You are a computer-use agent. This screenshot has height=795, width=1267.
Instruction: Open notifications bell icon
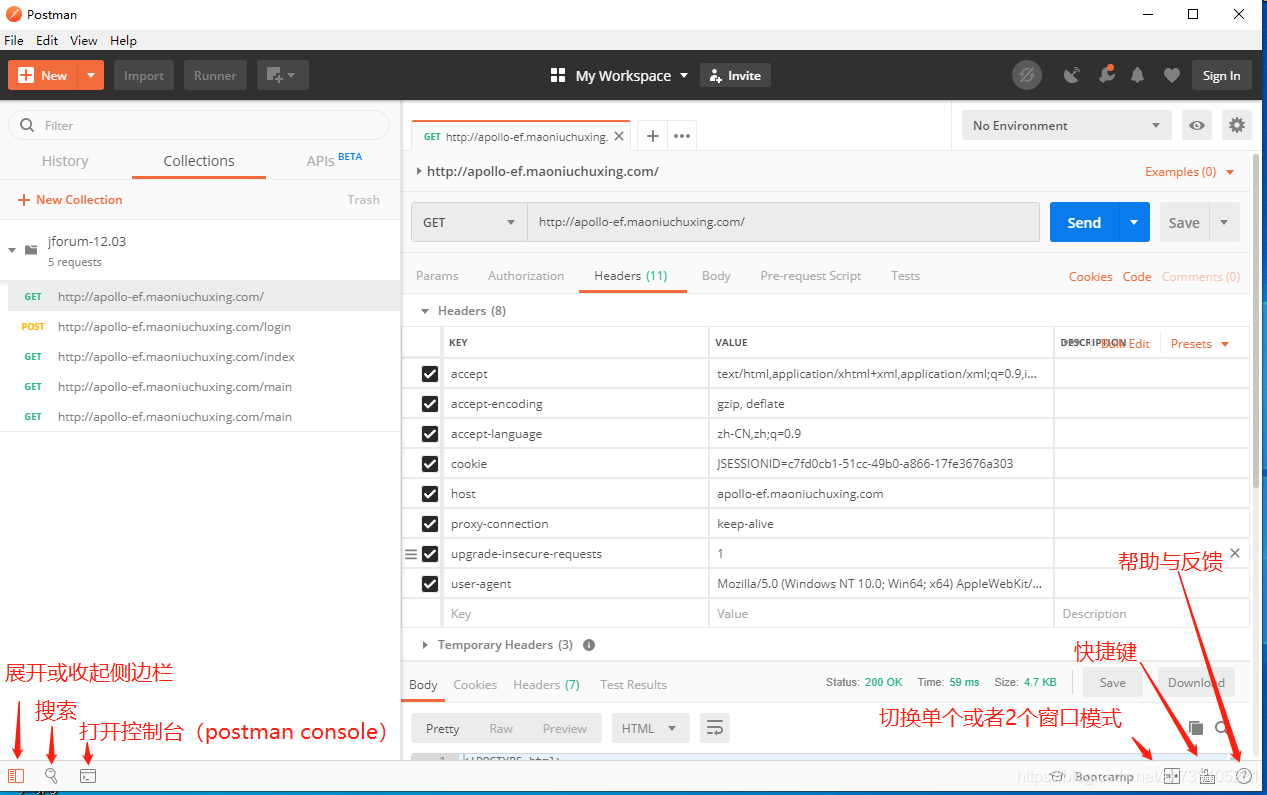coord(1138,75)
